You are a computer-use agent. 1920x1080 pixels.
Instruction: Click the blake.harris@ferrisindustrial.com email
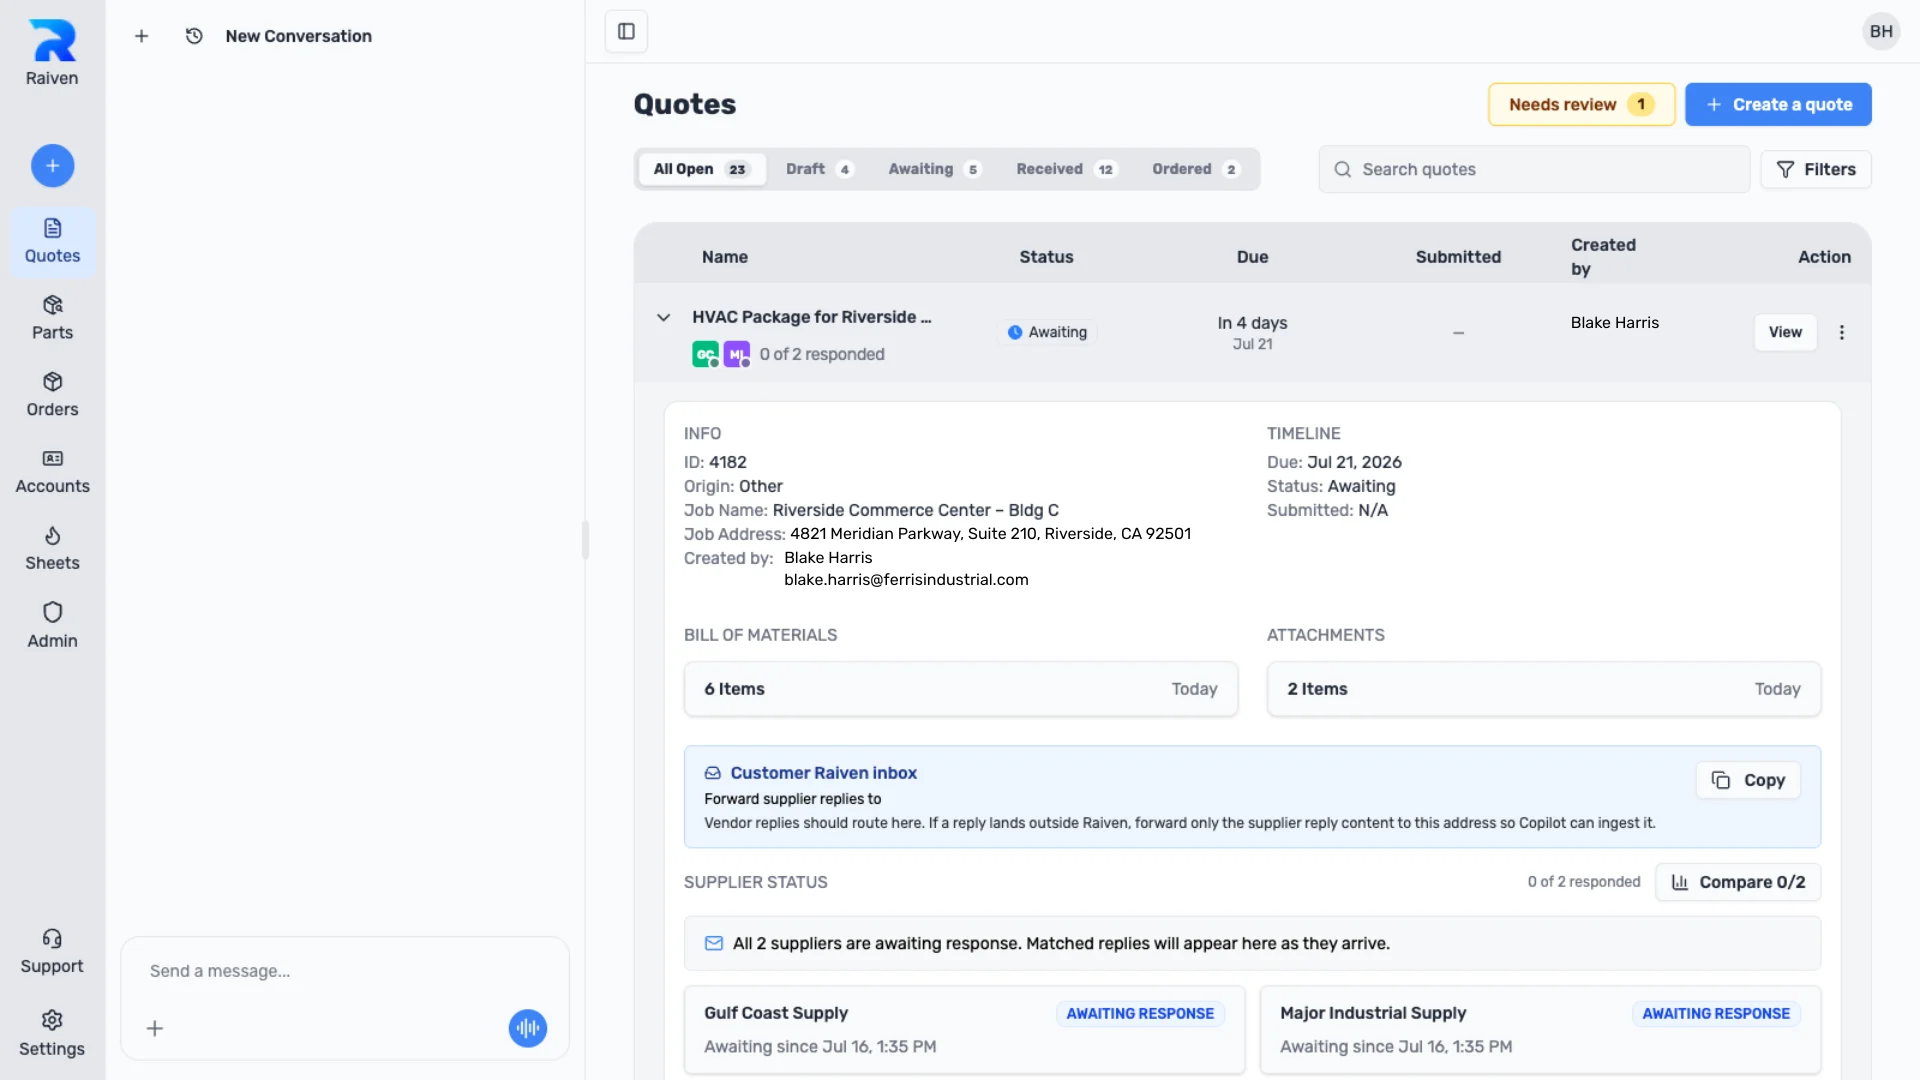(x=906, y=580)
